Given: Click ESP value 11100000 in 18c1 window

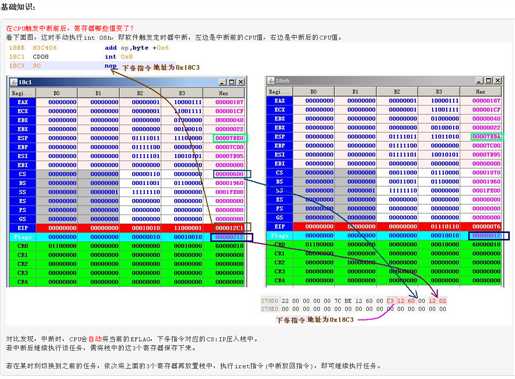Looking at the screenshot, I should click(188, 138).
